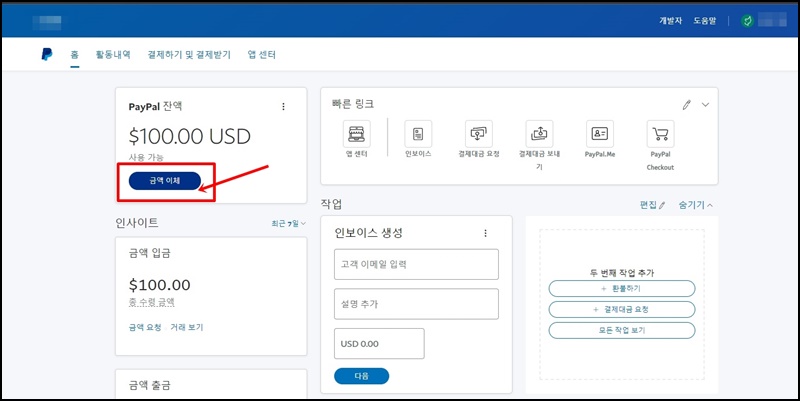
Task: Click the PayPal logo icon
Action: (x=47, y=55)
